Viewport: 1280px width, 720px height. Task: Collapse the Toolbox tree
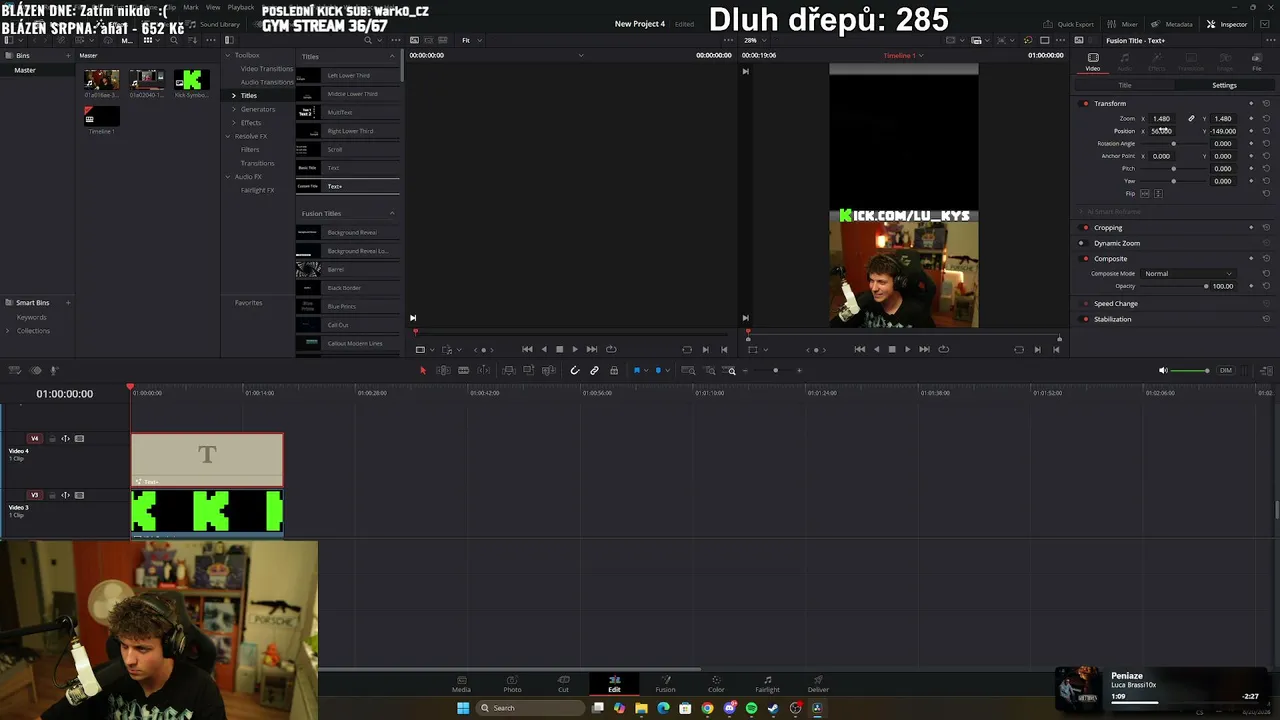[227, 55]
